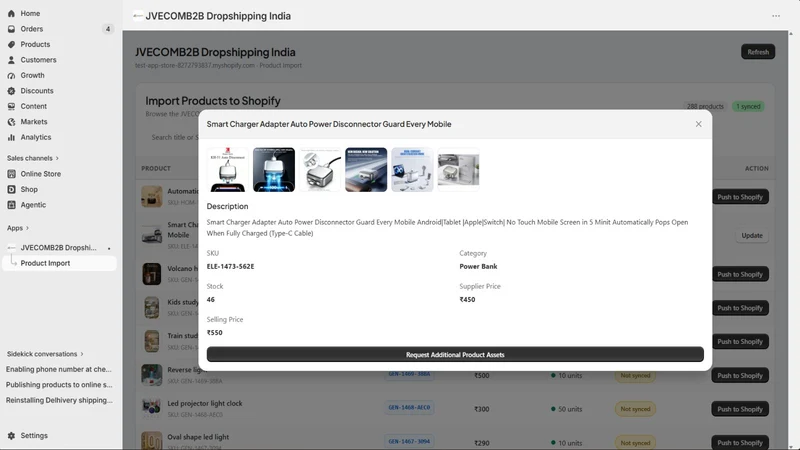The image size is (800, 450).
Task: Click the Markets globe icon
Action: (11, 122)
